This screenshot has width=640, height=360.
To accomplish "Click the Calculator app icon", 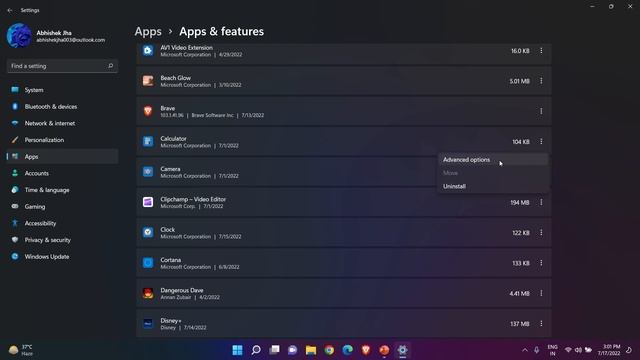I will [148, 142].
